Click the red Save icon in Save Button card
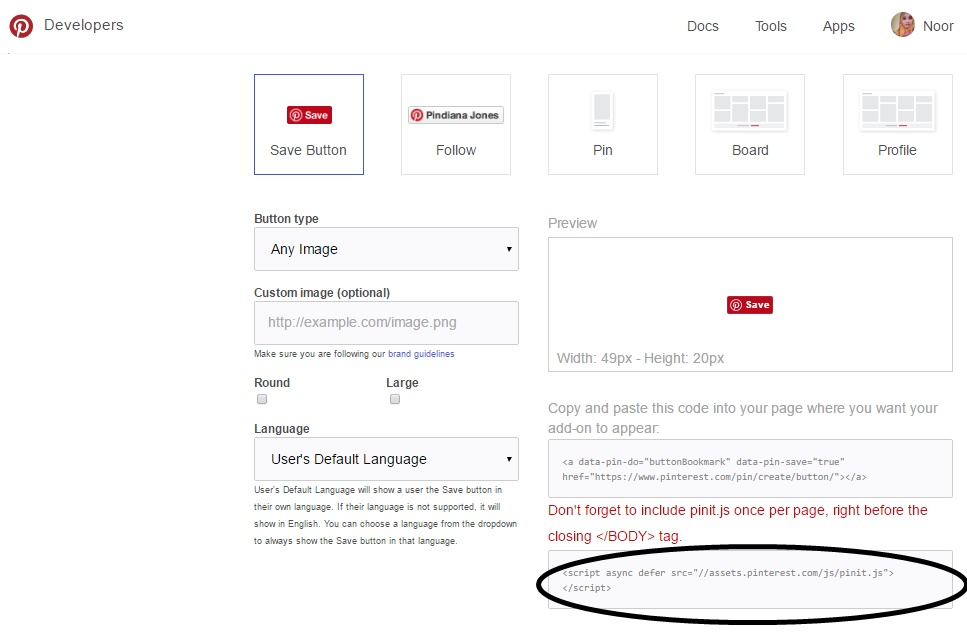 [x=310, y=115]
